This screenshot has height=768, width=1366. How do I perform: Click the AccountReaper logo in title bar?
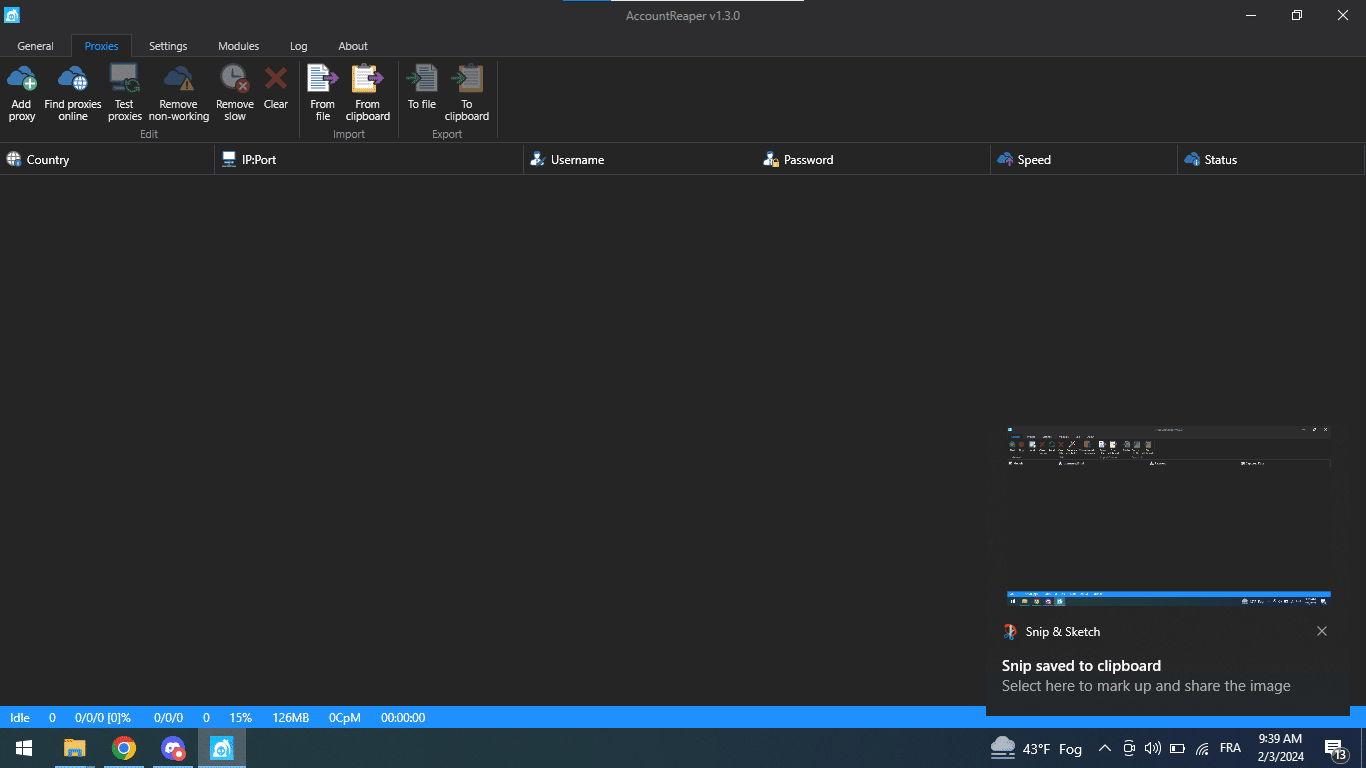[12, 15]
